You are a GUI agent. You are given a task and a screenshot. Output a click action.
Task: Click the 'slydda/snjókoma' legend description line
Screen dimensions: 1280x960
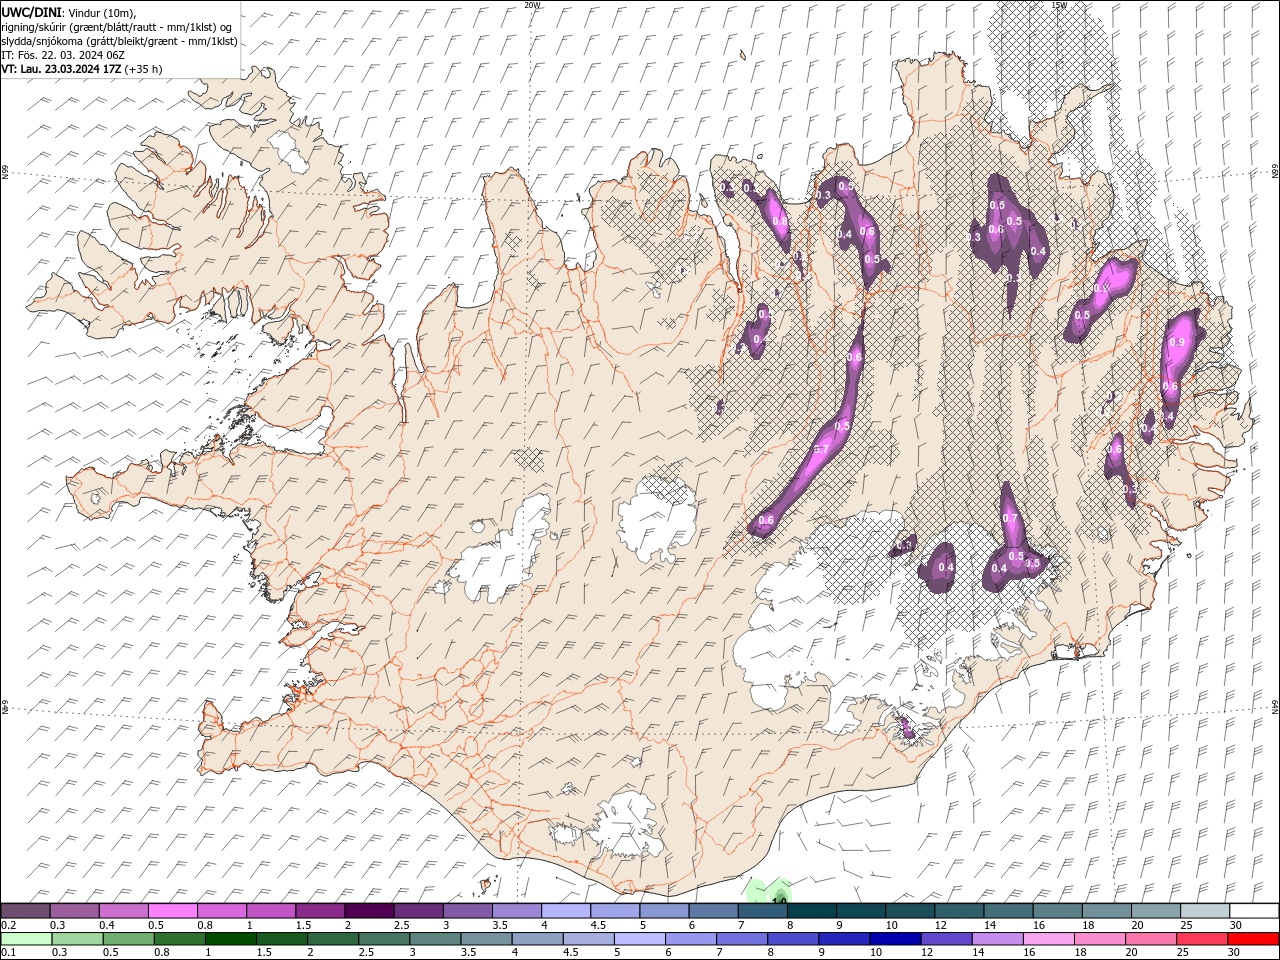coord(119,40)
